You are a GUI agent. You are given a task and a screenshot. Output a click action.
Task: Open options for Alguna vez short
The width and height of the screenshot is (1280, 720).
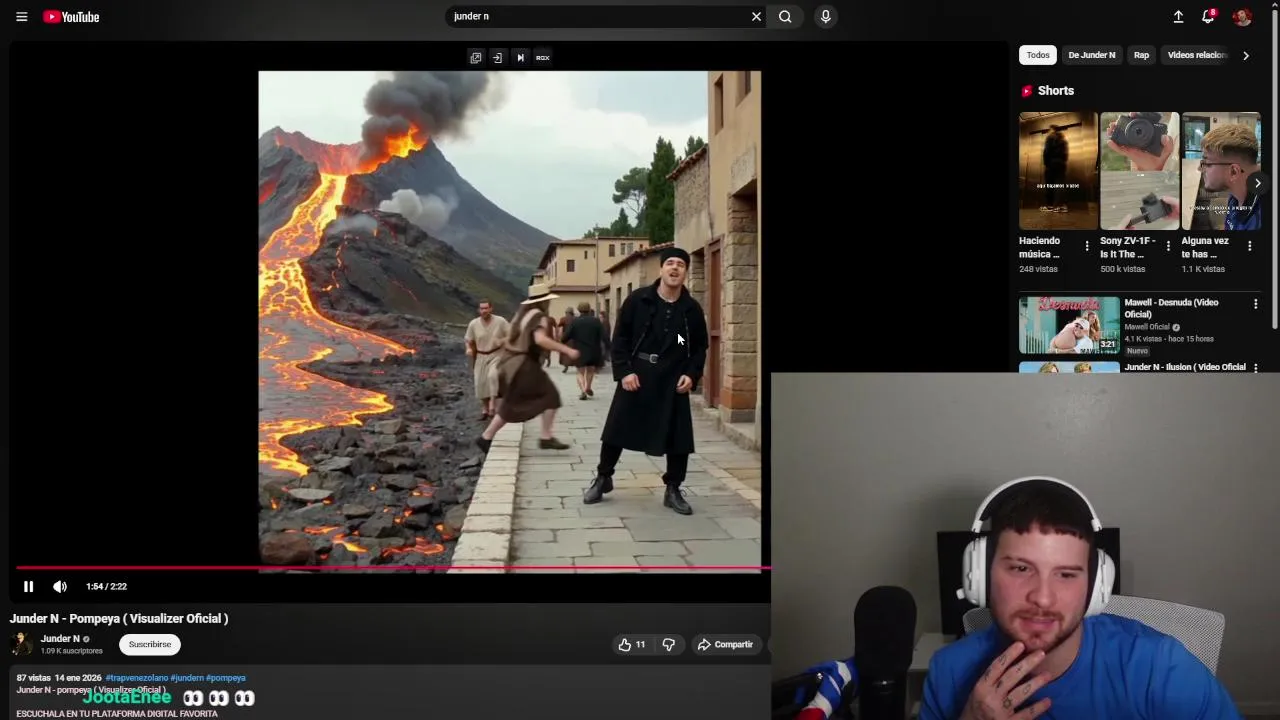coord(1249,246)
